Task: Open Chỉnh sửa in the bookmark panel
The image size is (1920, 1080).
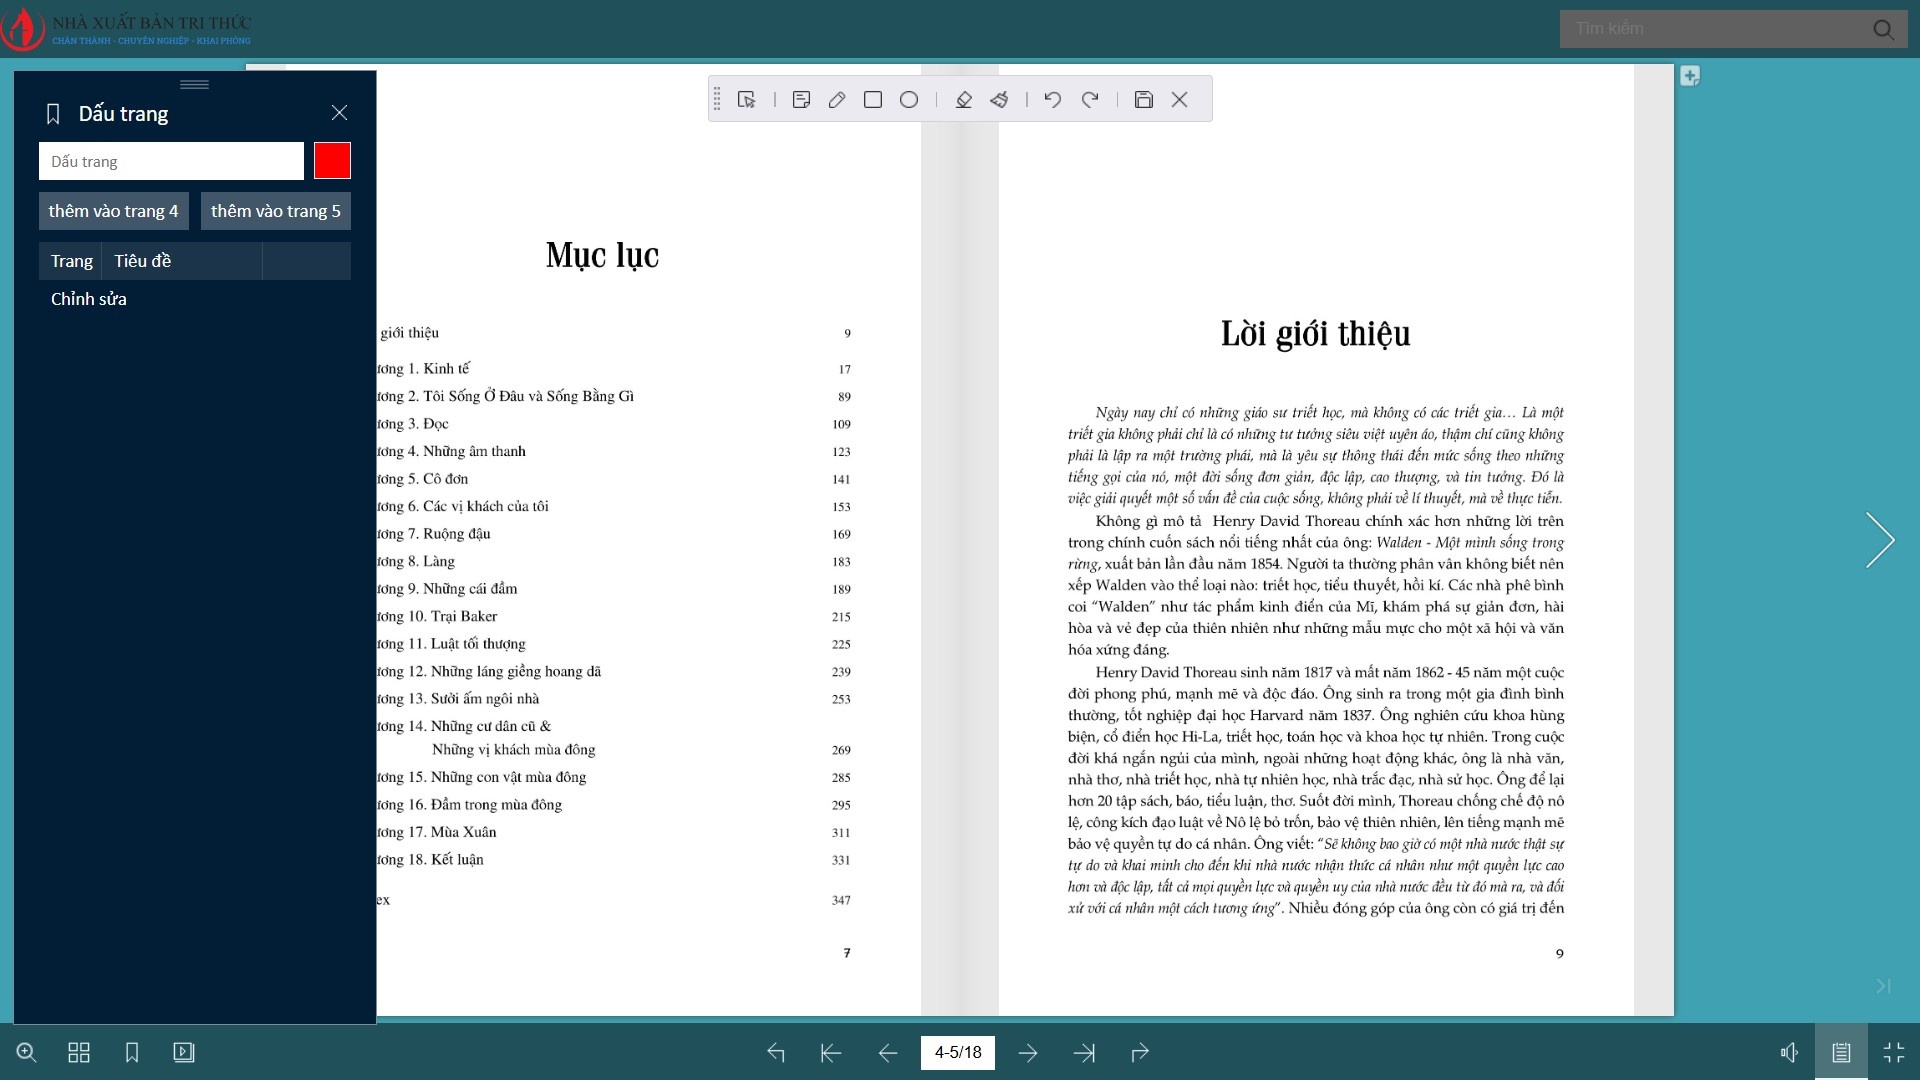Action: [x=88, y=298]
